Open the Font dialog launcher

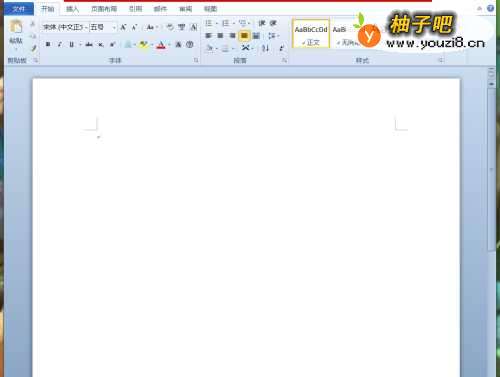[196, 60]
